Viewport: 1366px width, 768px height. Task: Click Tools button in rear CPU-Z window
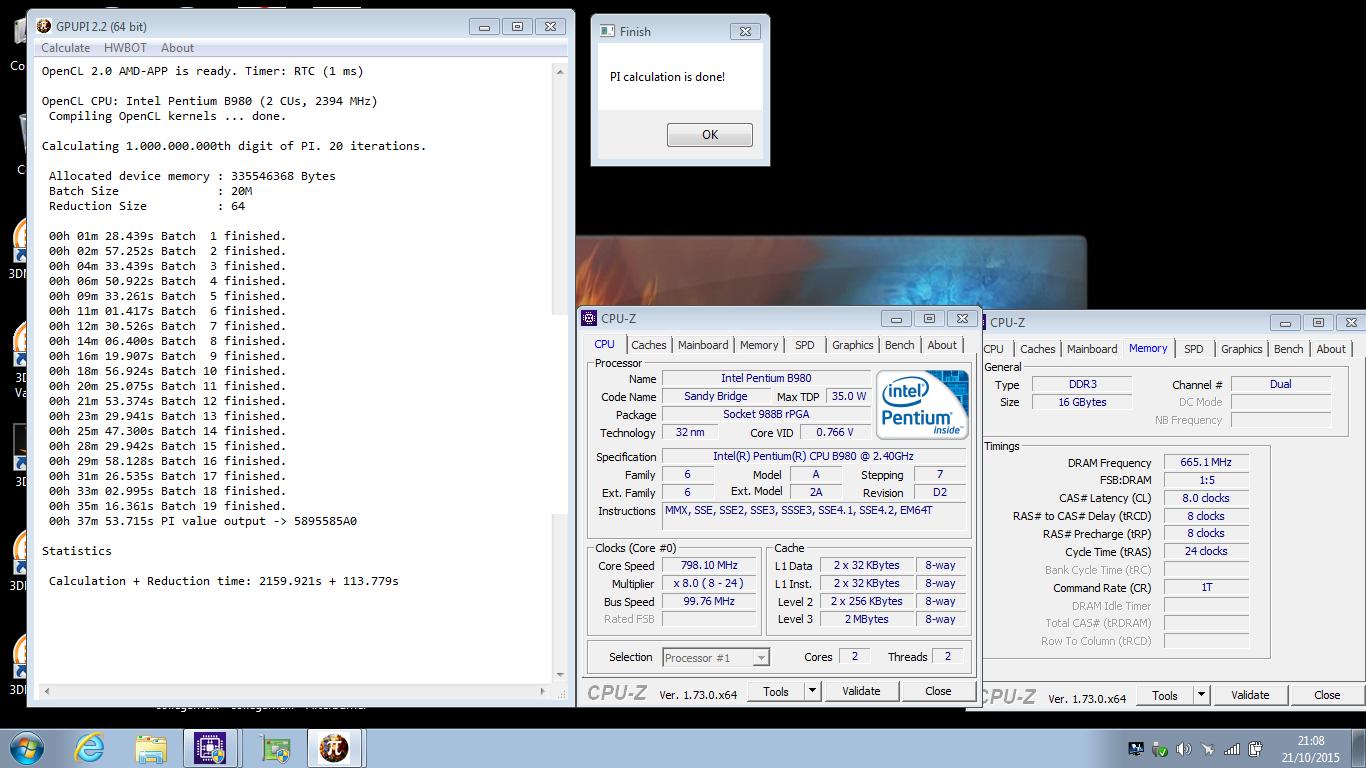pyautogui.click(x=1165, y=695)
